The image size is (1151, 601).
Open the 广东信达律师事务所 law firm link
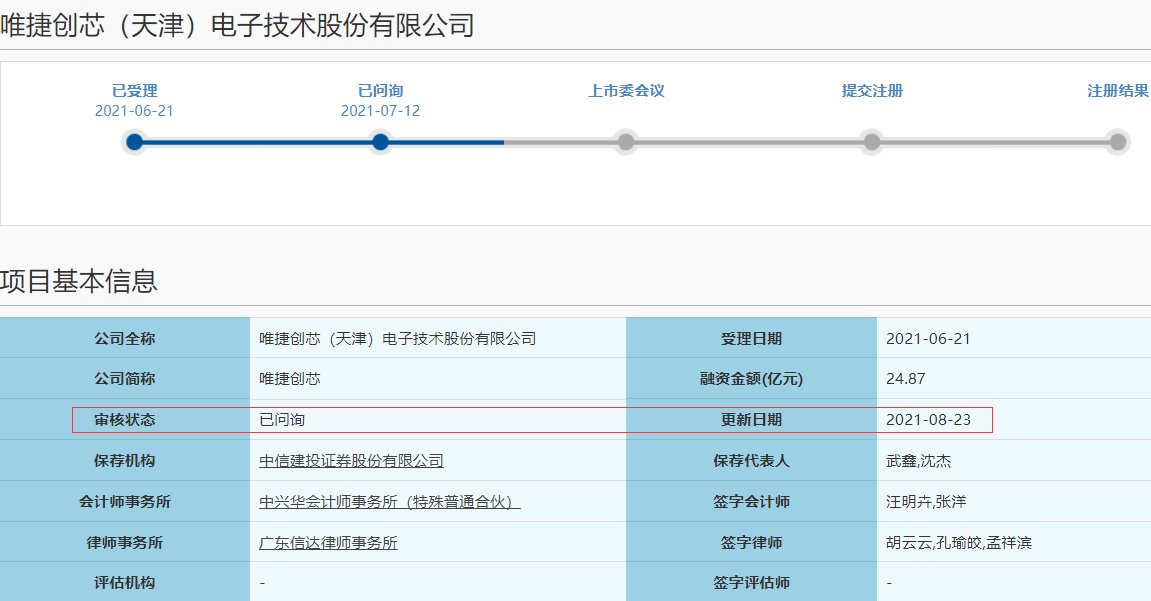(x=328, y=543)
